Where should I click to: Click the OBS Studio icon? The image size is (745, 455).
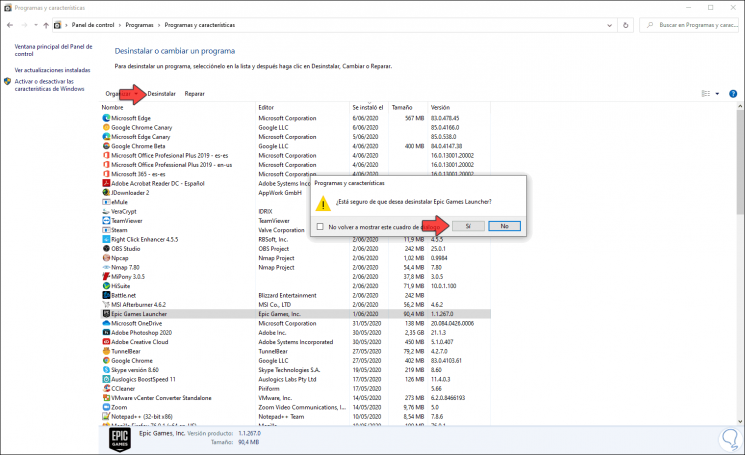tap(106, 248)
